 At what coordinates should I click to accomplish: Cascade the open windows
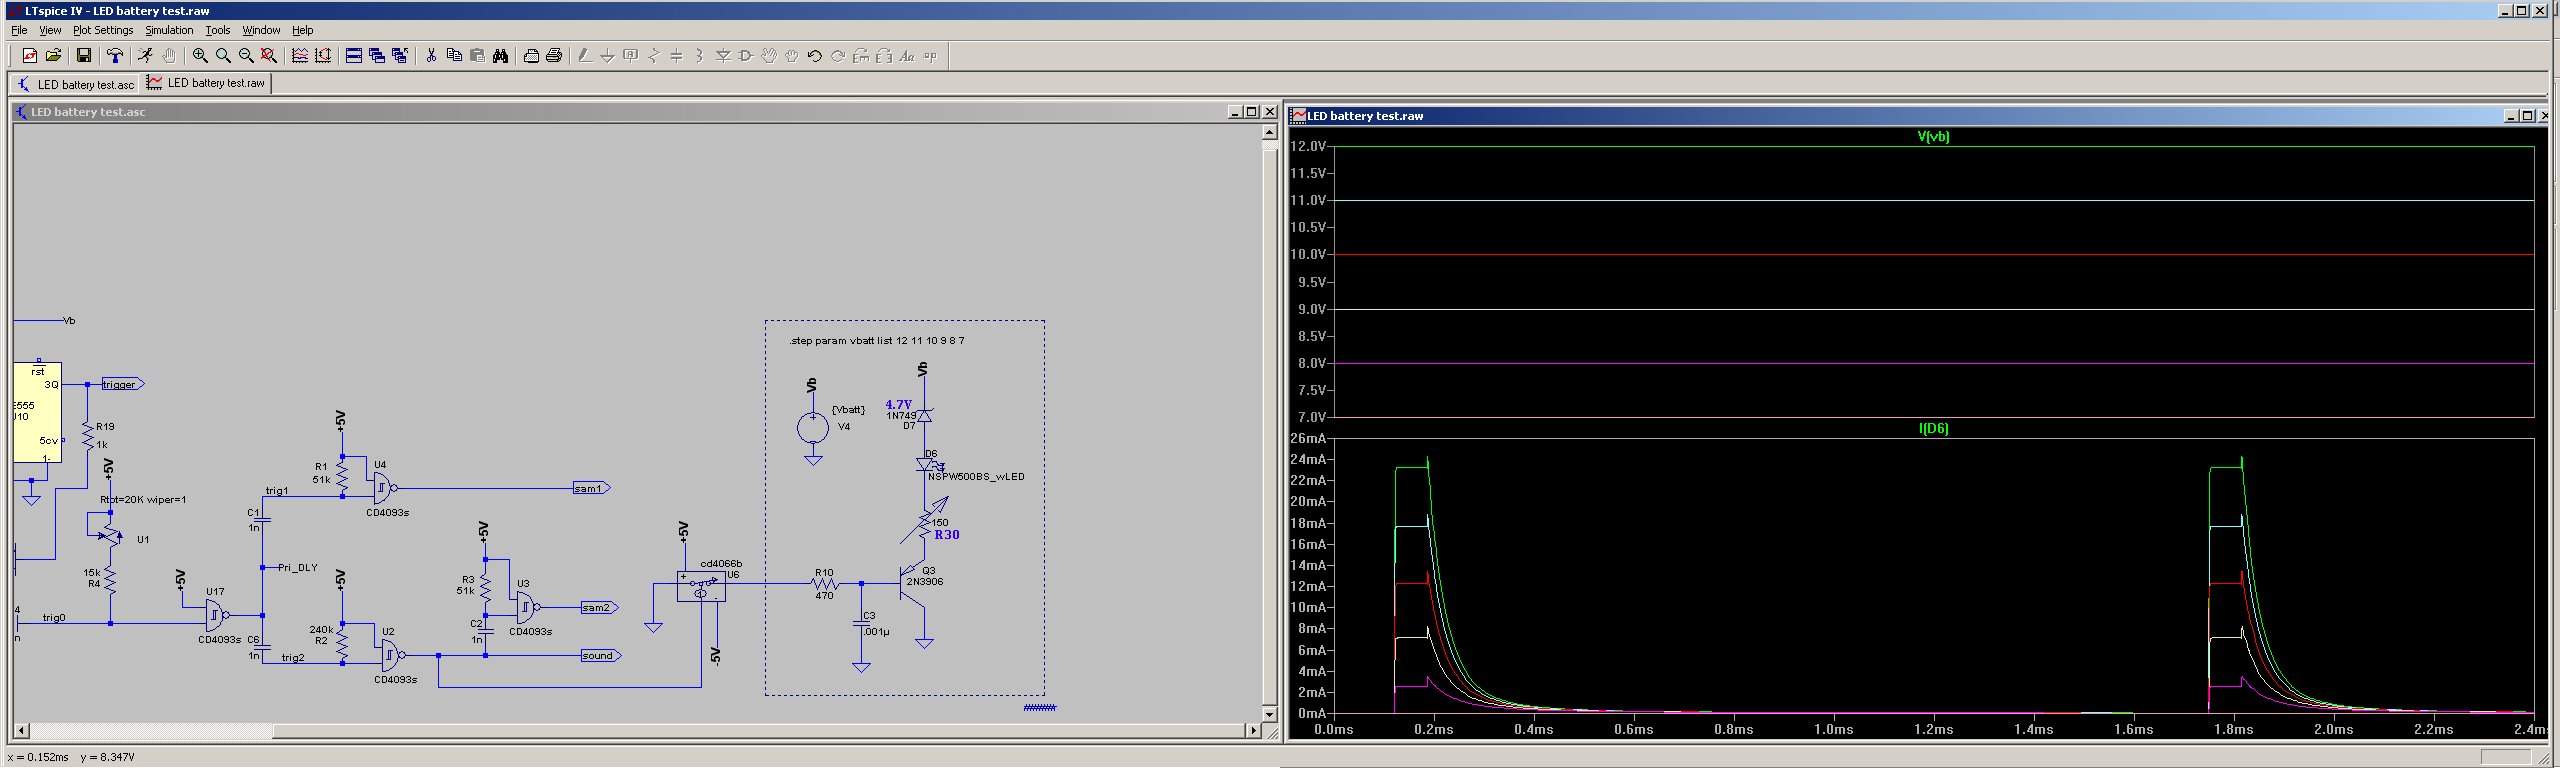[377, 56]
